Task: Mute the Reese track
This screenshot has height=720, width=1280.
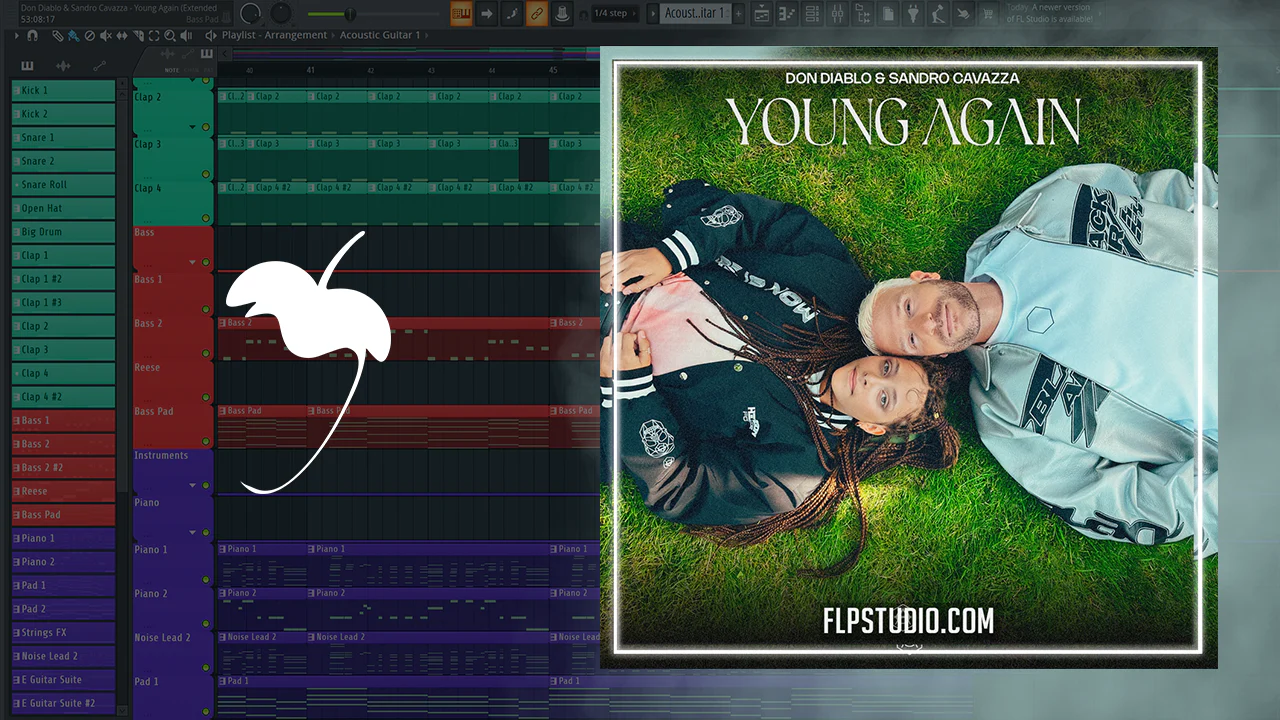Action: 206,397
